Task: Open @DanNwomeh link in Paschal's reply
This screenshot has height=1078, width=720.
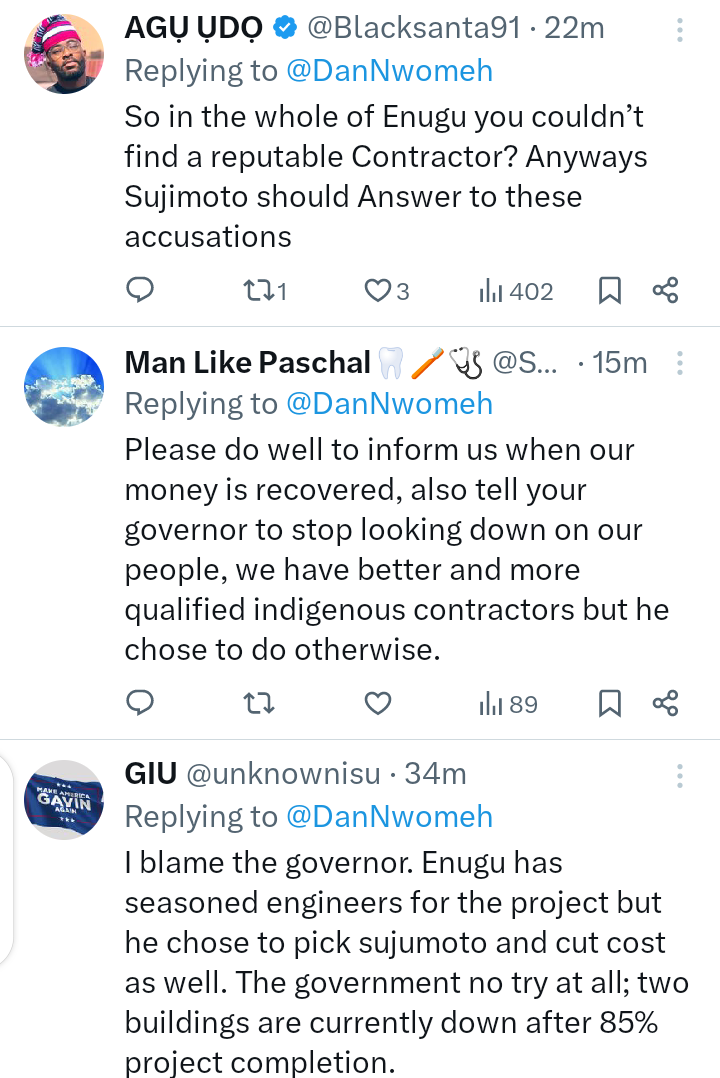Action: point(389,403)
